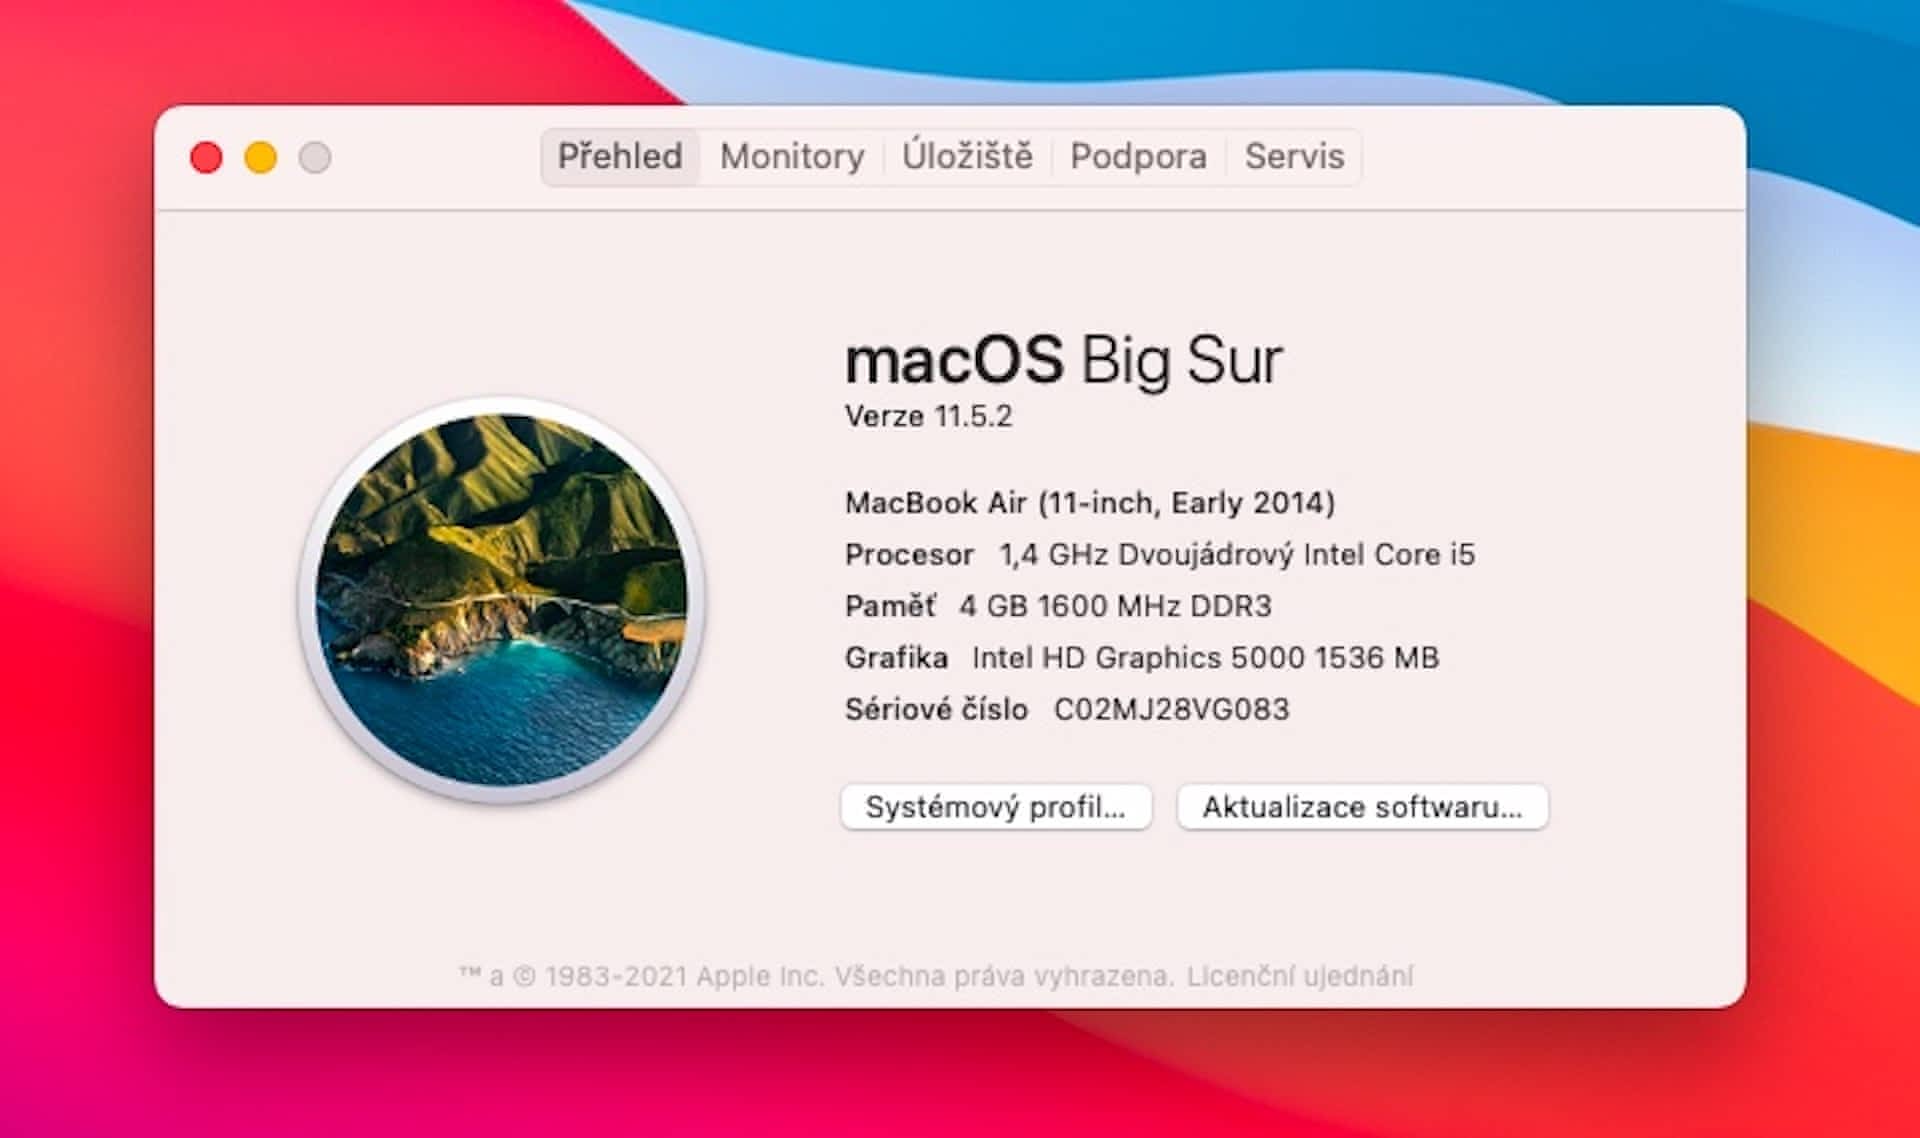Close the window with the red button
This screenshot has height=1138, width=1920.
click(206, 158)
